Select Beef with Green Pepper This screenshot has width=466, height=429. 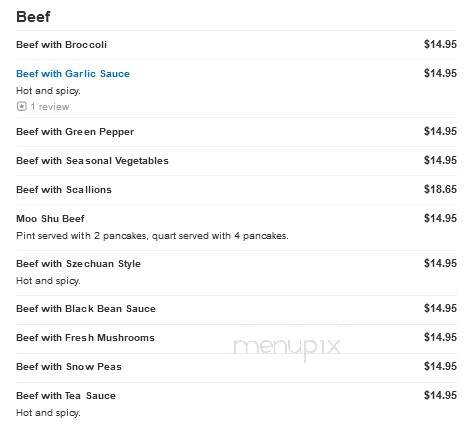click(x=75, y=132)
